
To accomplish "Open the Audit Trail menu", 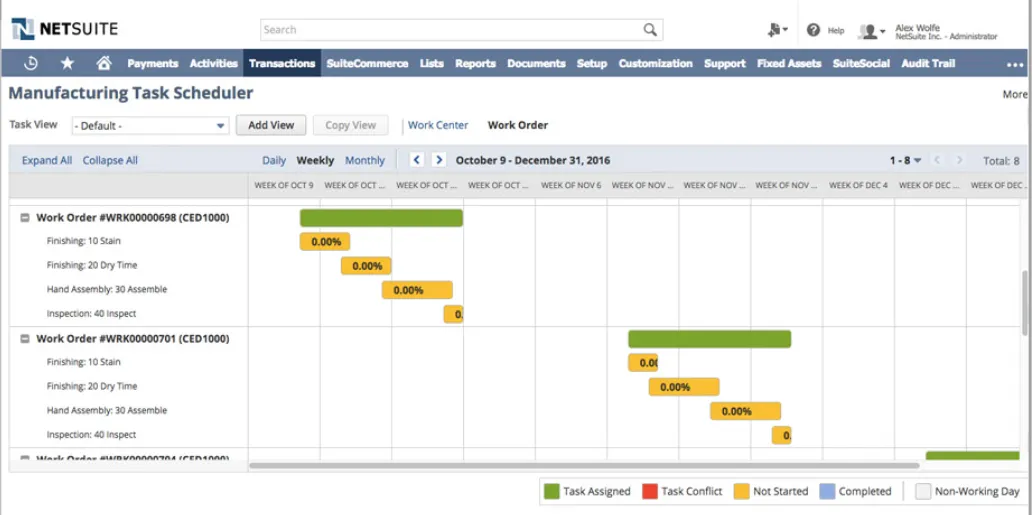I will [928, 63].
